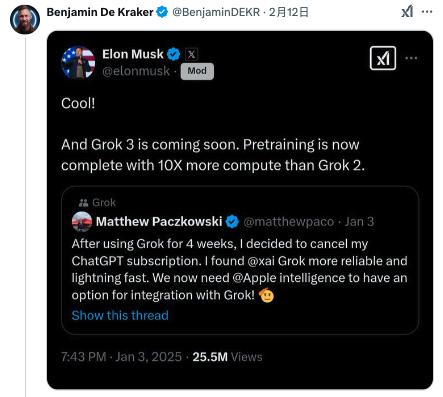Viewport: 443px width, 397px height.
Task: Click the Show this thread link
Action: [x=120, y=315]
